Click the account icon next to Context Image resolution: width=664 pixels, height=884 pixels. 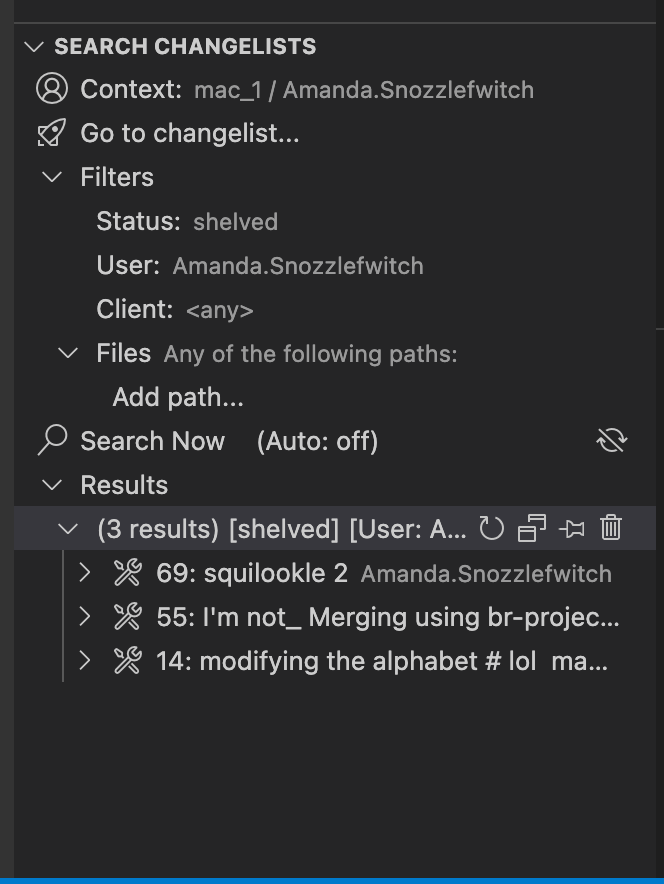click(50, 89)
